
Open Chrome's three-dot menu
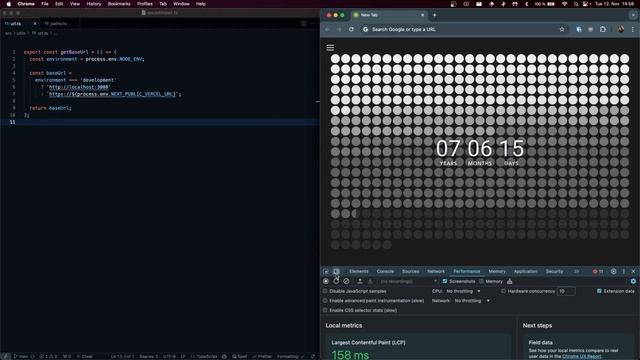click(x=633, y=29)
